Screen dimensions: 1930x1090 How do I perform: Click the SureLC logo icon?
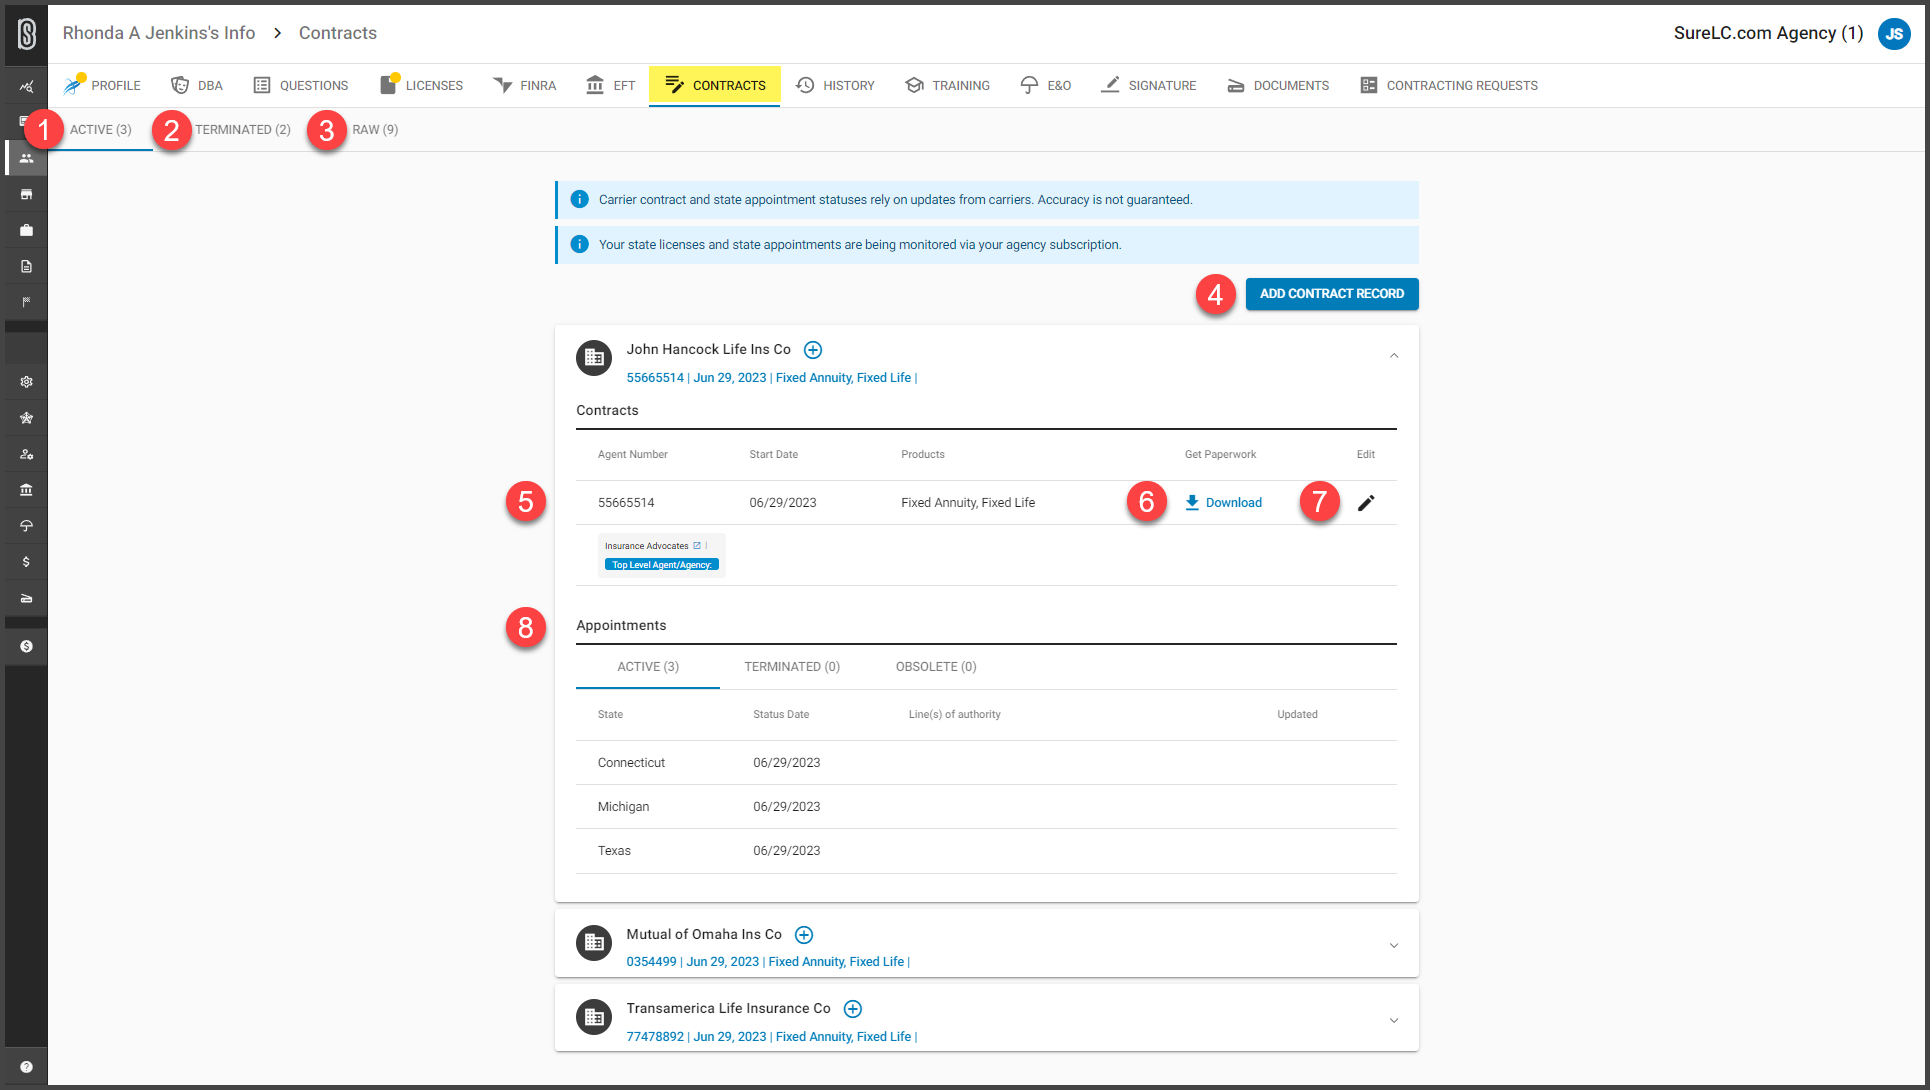[27, 34]
